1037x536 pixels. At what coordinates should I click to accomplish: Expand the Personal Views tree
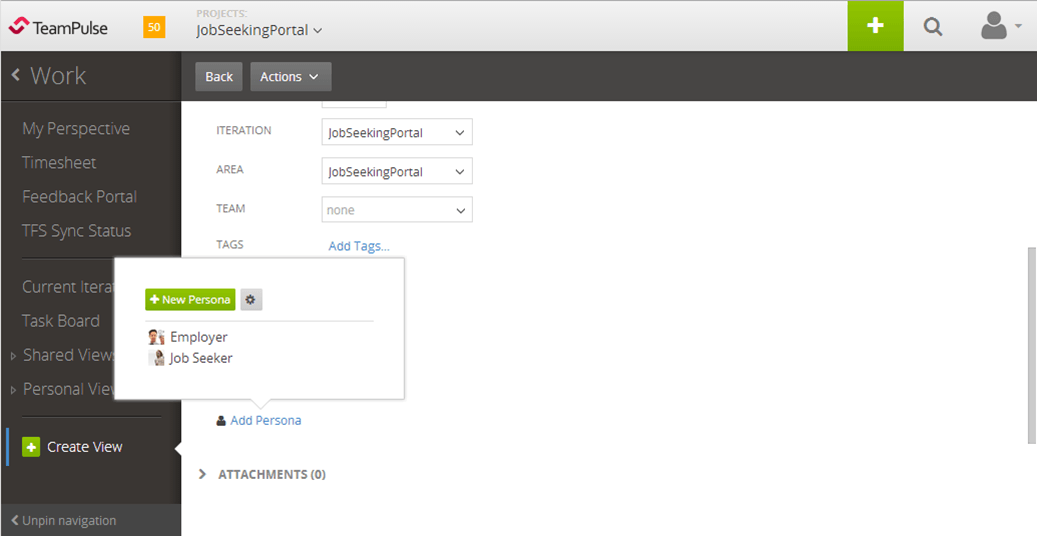pos(14,390)
